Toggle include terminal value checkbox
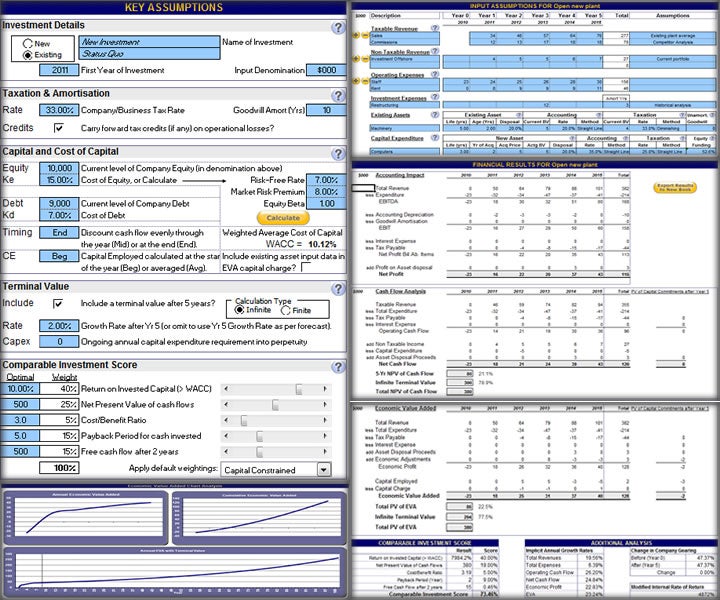The image size is (720, 600). (58, 303)
